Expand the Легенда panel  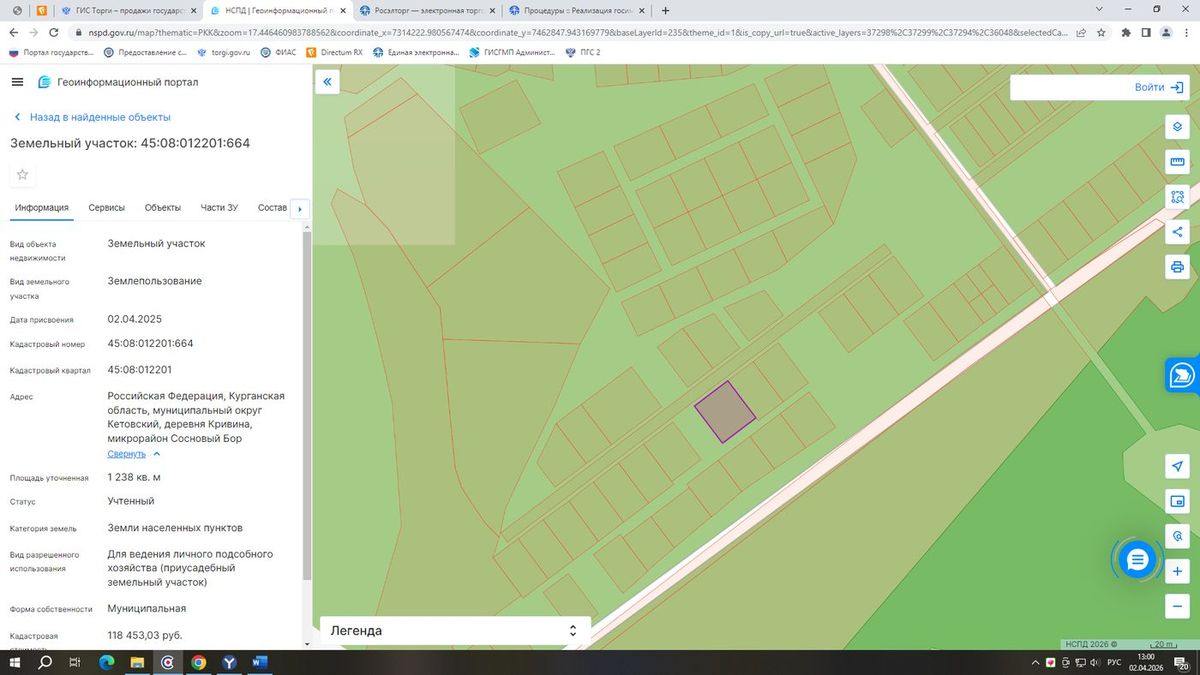coord(455,631)
